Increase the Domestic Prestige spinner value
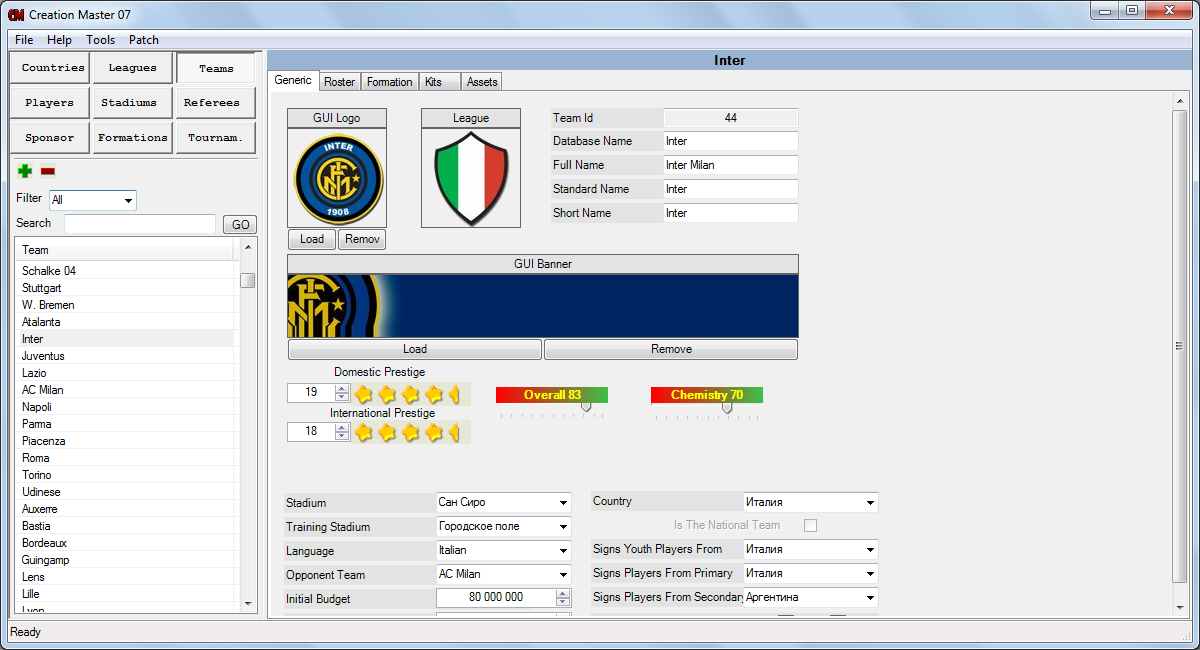This screenshot has height=650, width=1200. 342,388
